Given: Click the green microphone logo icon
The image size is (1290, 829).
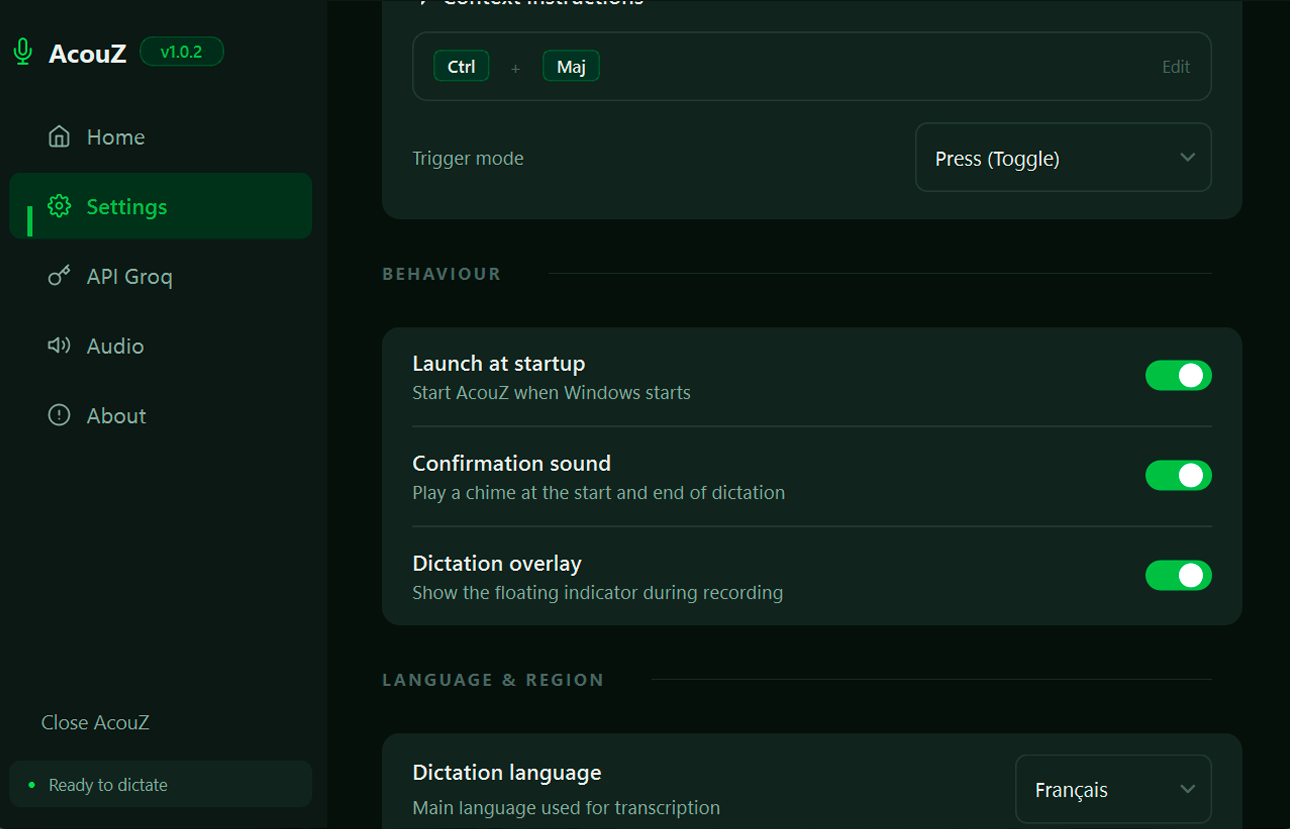Looking at the screenshot, I should (23, 52).
